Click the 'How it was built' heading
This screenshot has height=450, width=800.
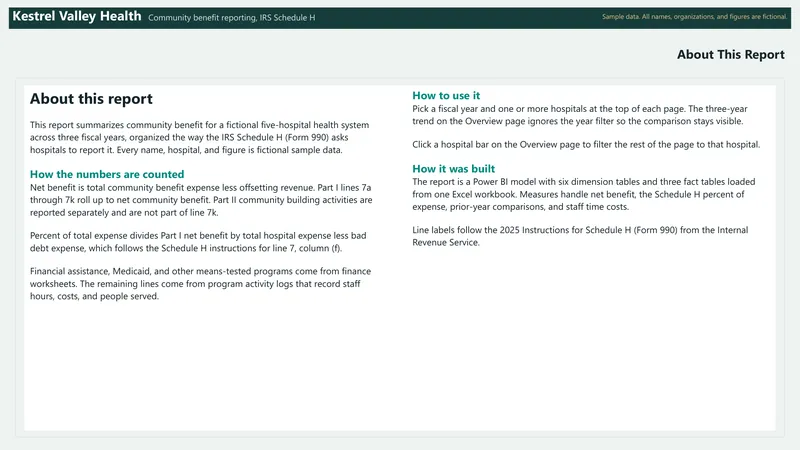454,169
